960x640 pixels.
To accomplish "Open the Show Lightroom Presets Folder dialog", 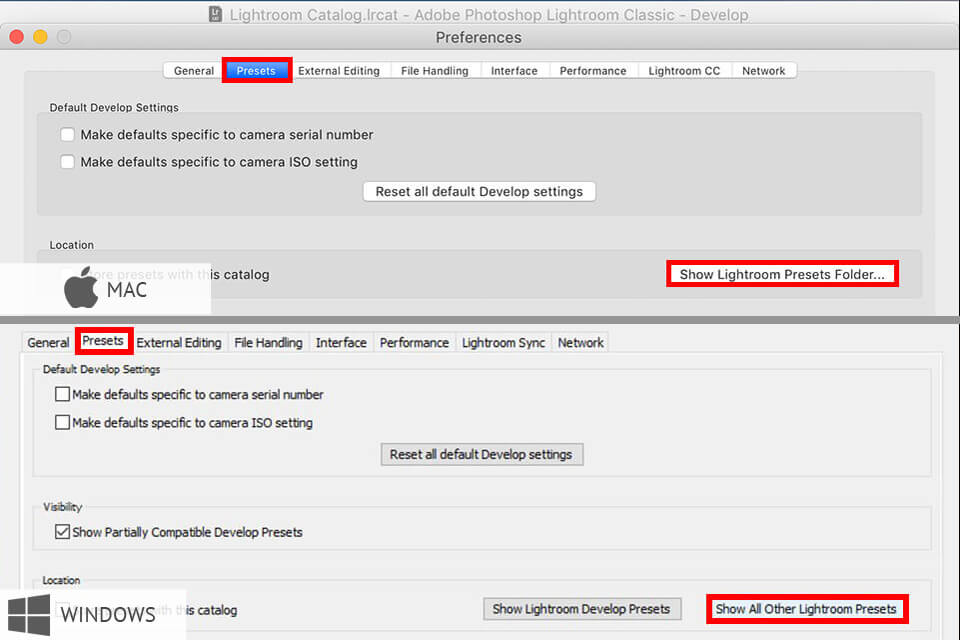I will click(782, 273).
